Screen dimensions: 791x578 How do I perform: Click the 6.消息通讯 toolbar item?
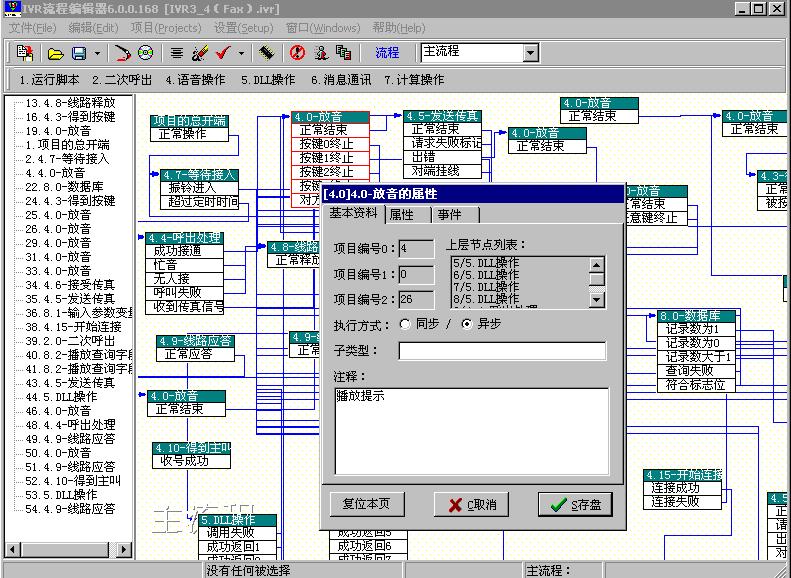tap(341, 80)
